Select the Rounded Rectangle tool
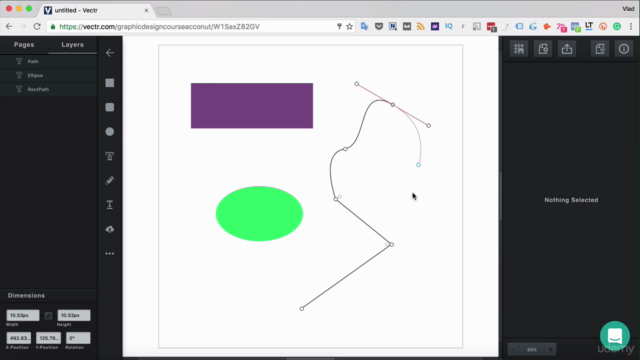The height and width of the screenshot is (360, 640). [110, 107]
